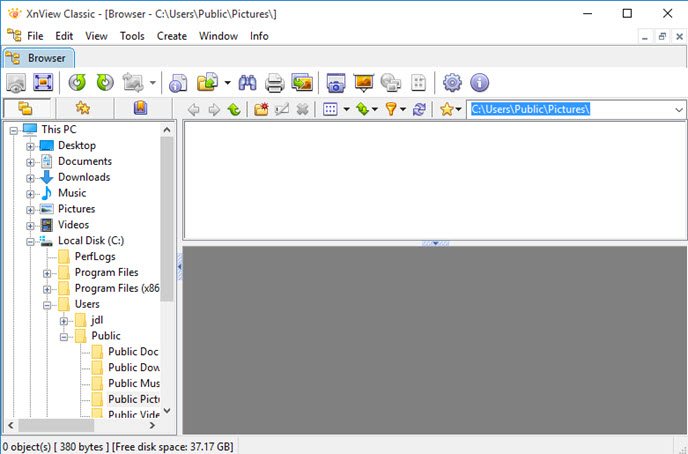The height and width of the screenshot is (454, 688).
Task: Switch to the Favorites stars tab
Action: [82, 108]
